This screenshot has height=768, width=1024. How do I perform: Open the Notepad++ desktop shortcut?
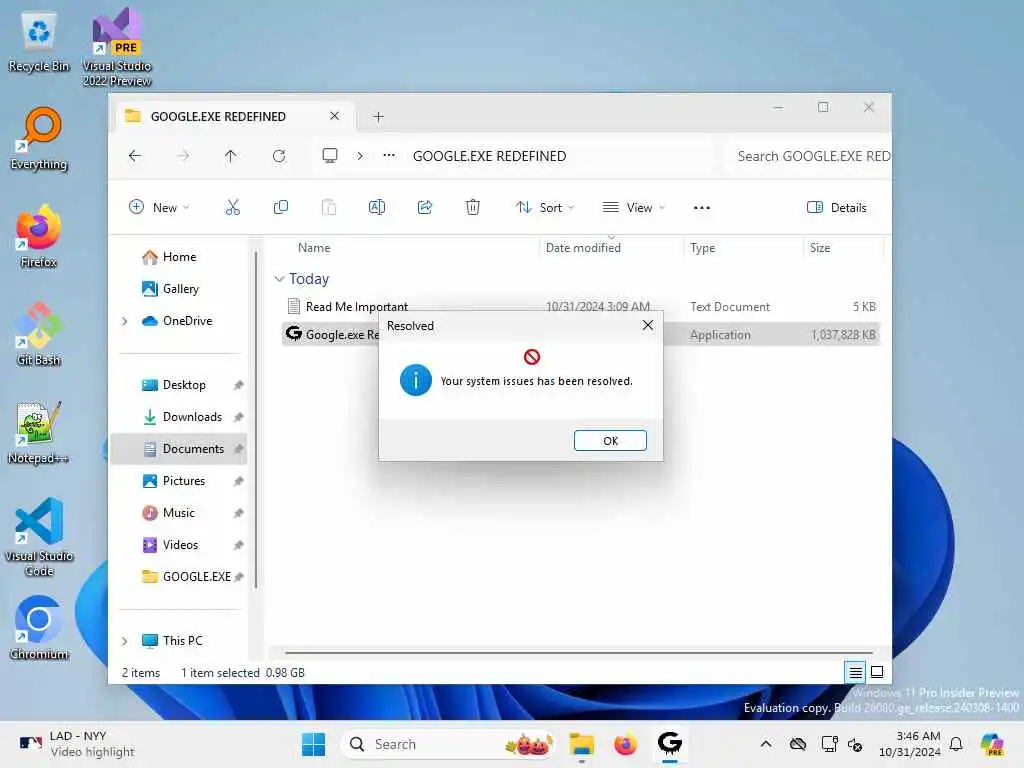[39, 433]
